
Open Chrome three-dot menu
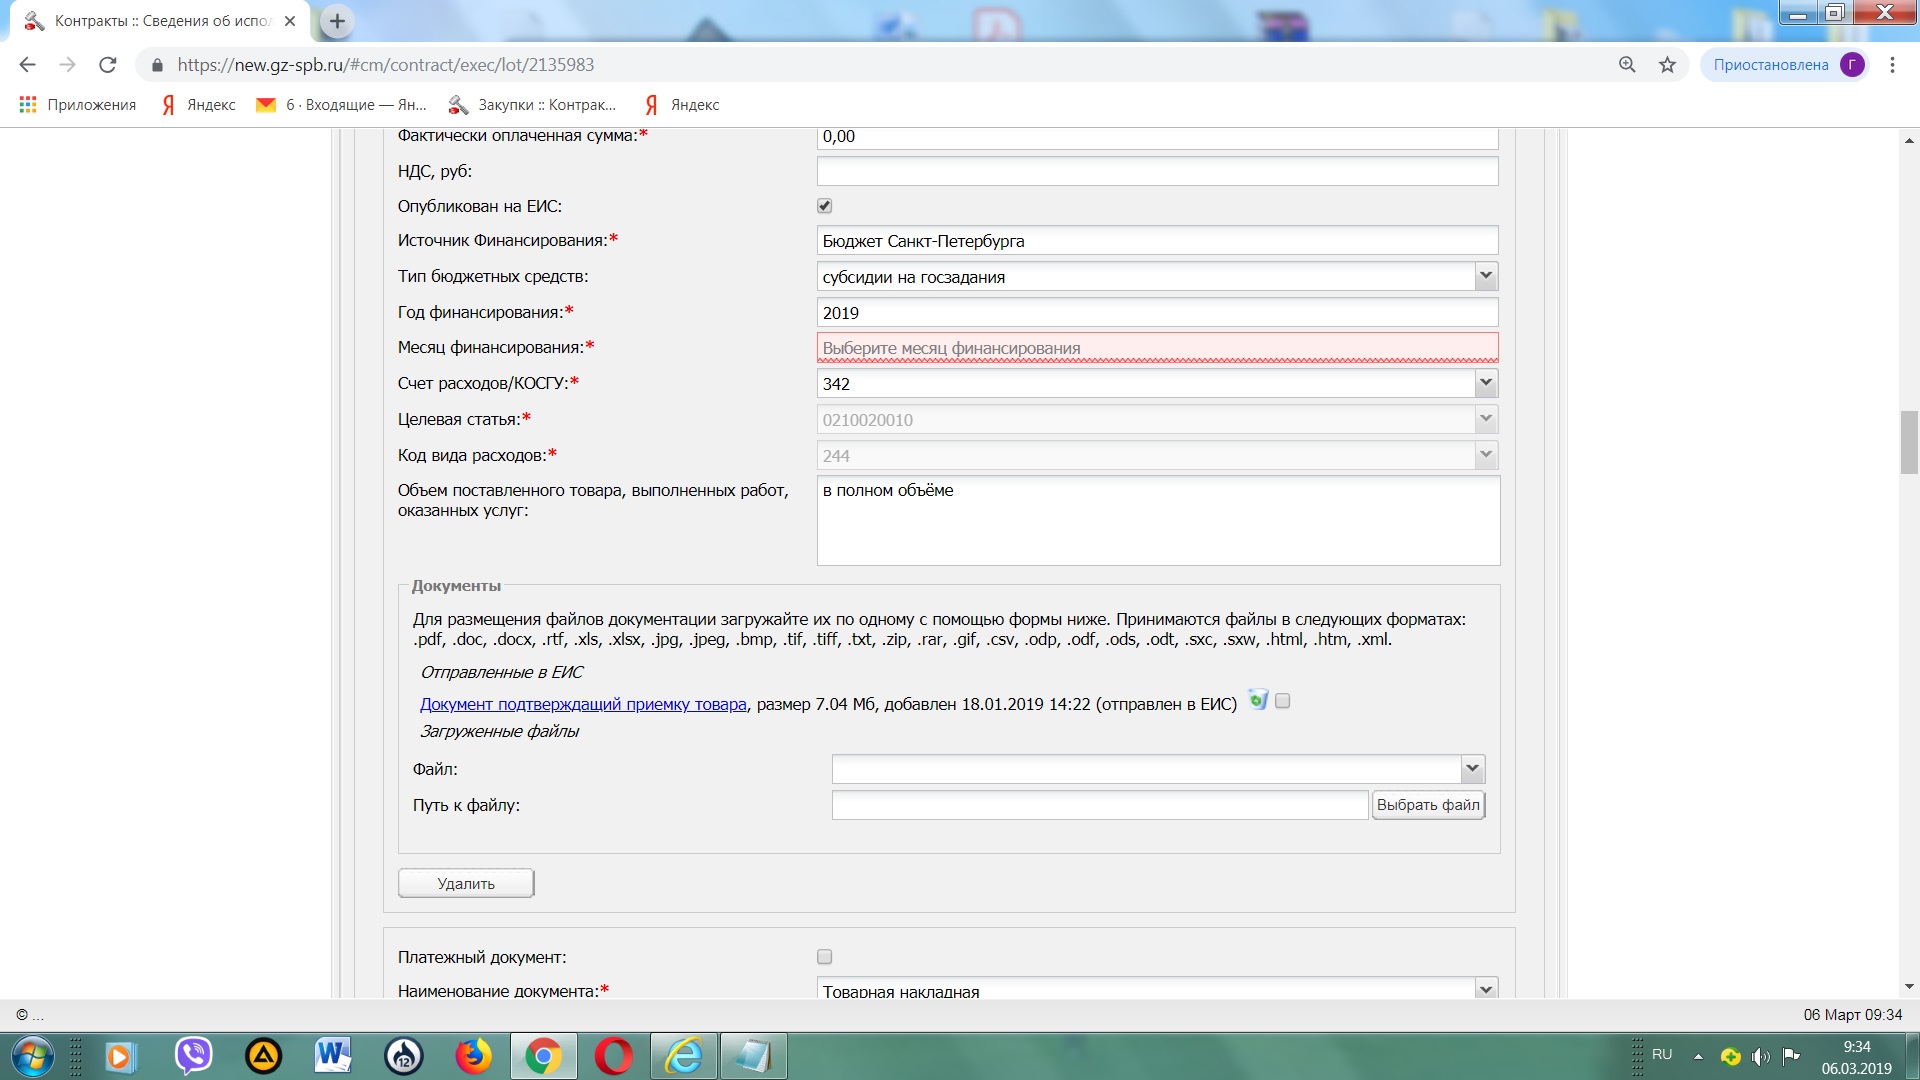(1892, 65)
